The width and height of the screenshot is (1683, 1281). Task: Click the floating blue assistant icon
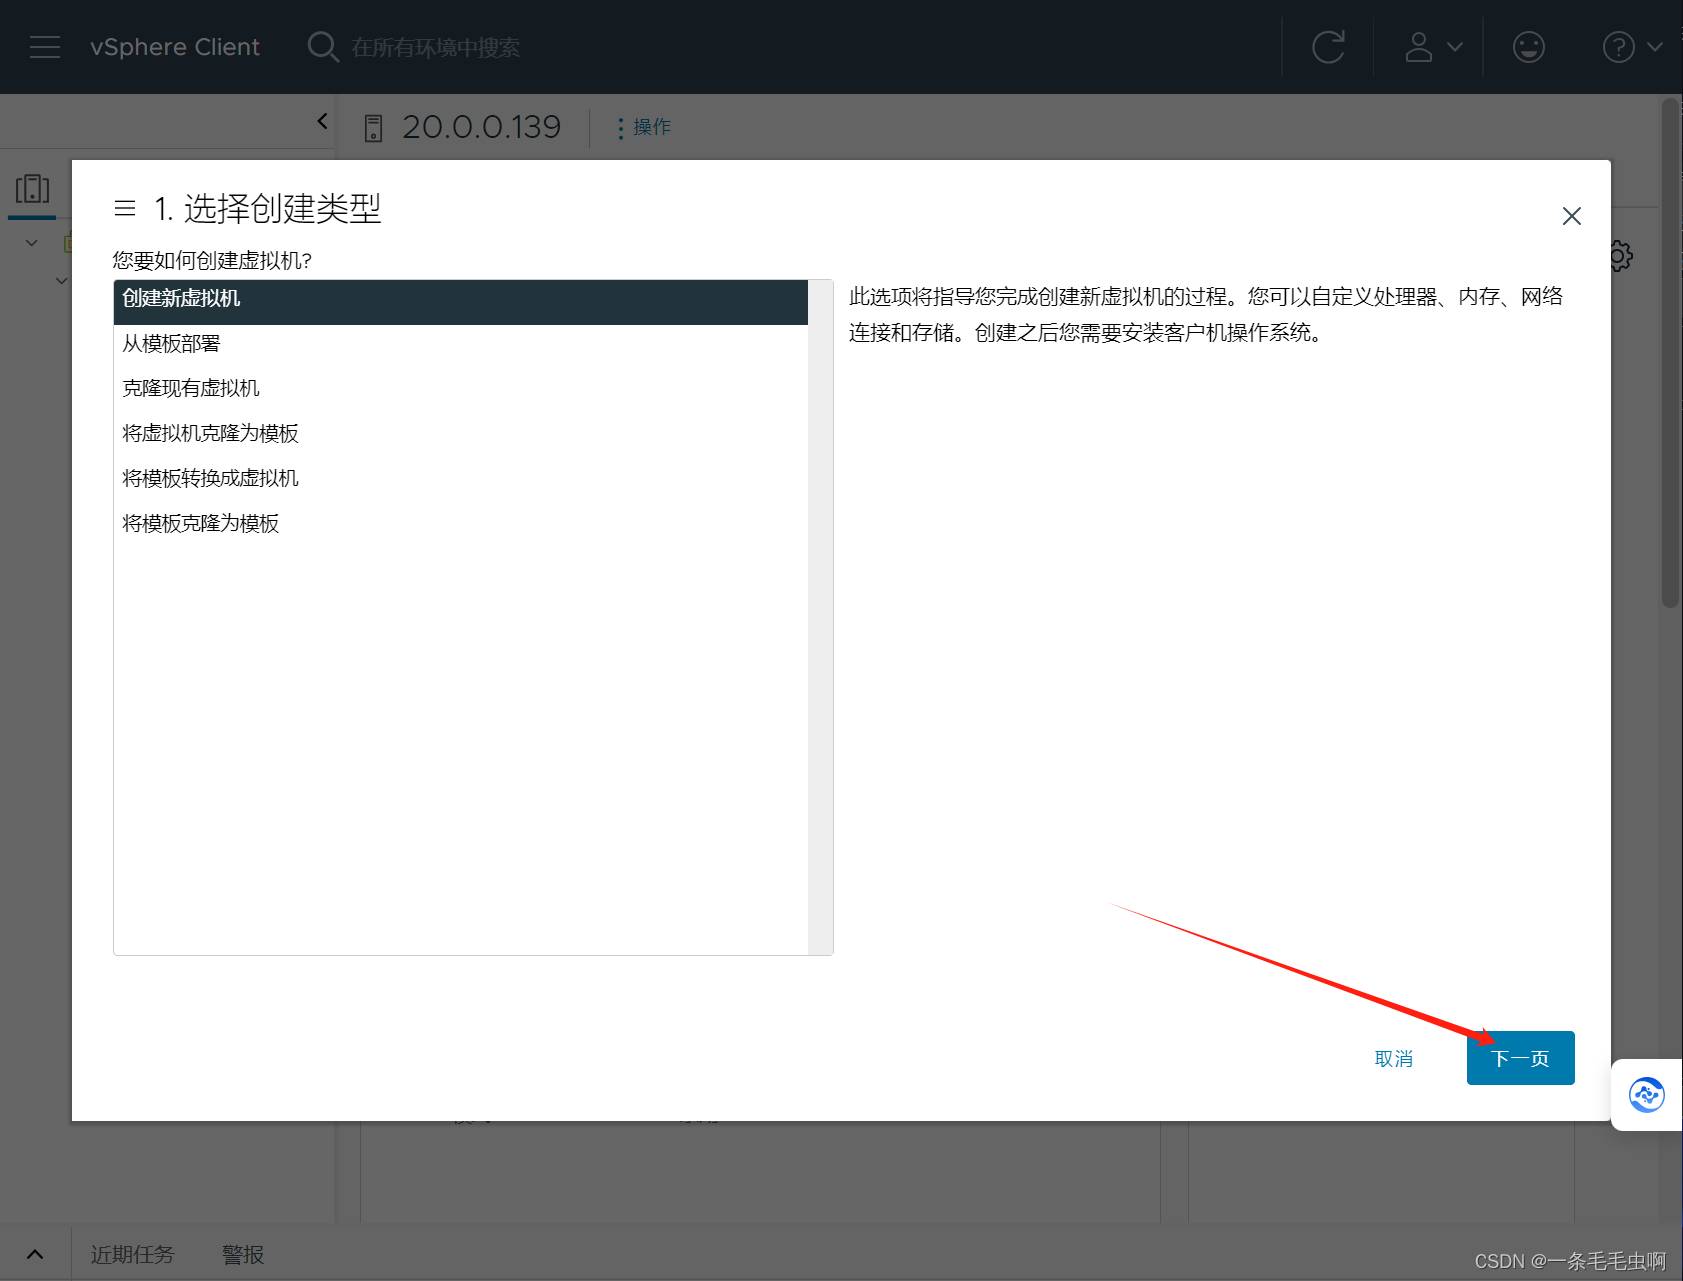tap(1646, 1095)
